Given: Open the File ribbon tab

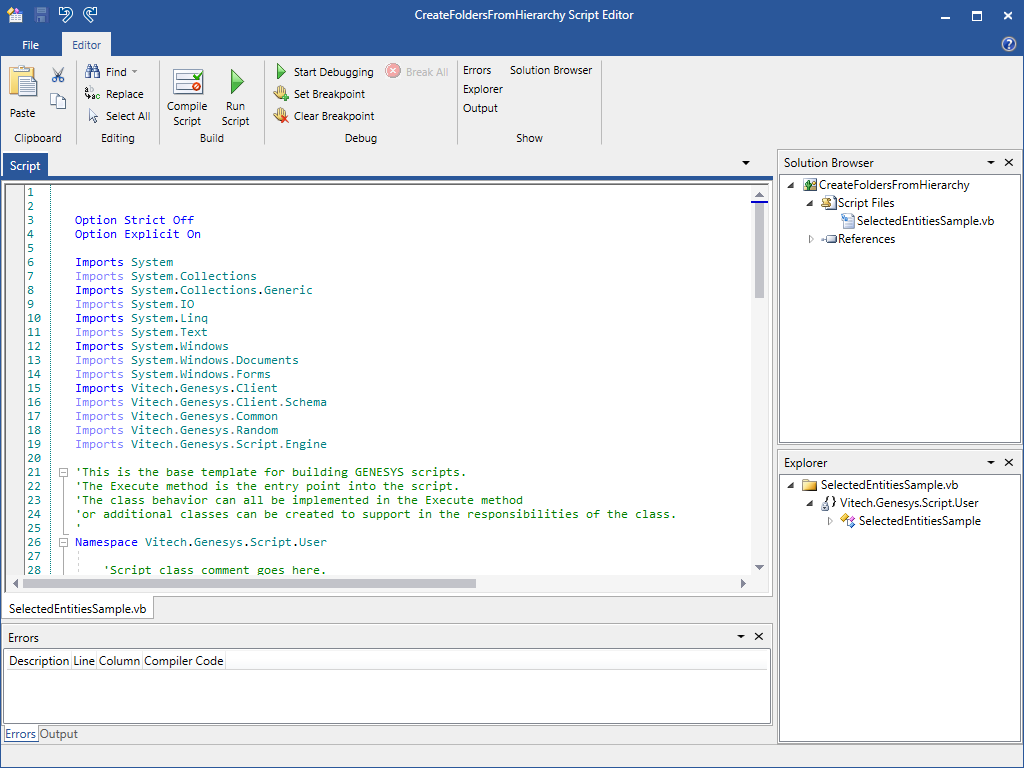Looking at the screenshot, I should pos(30,45).
